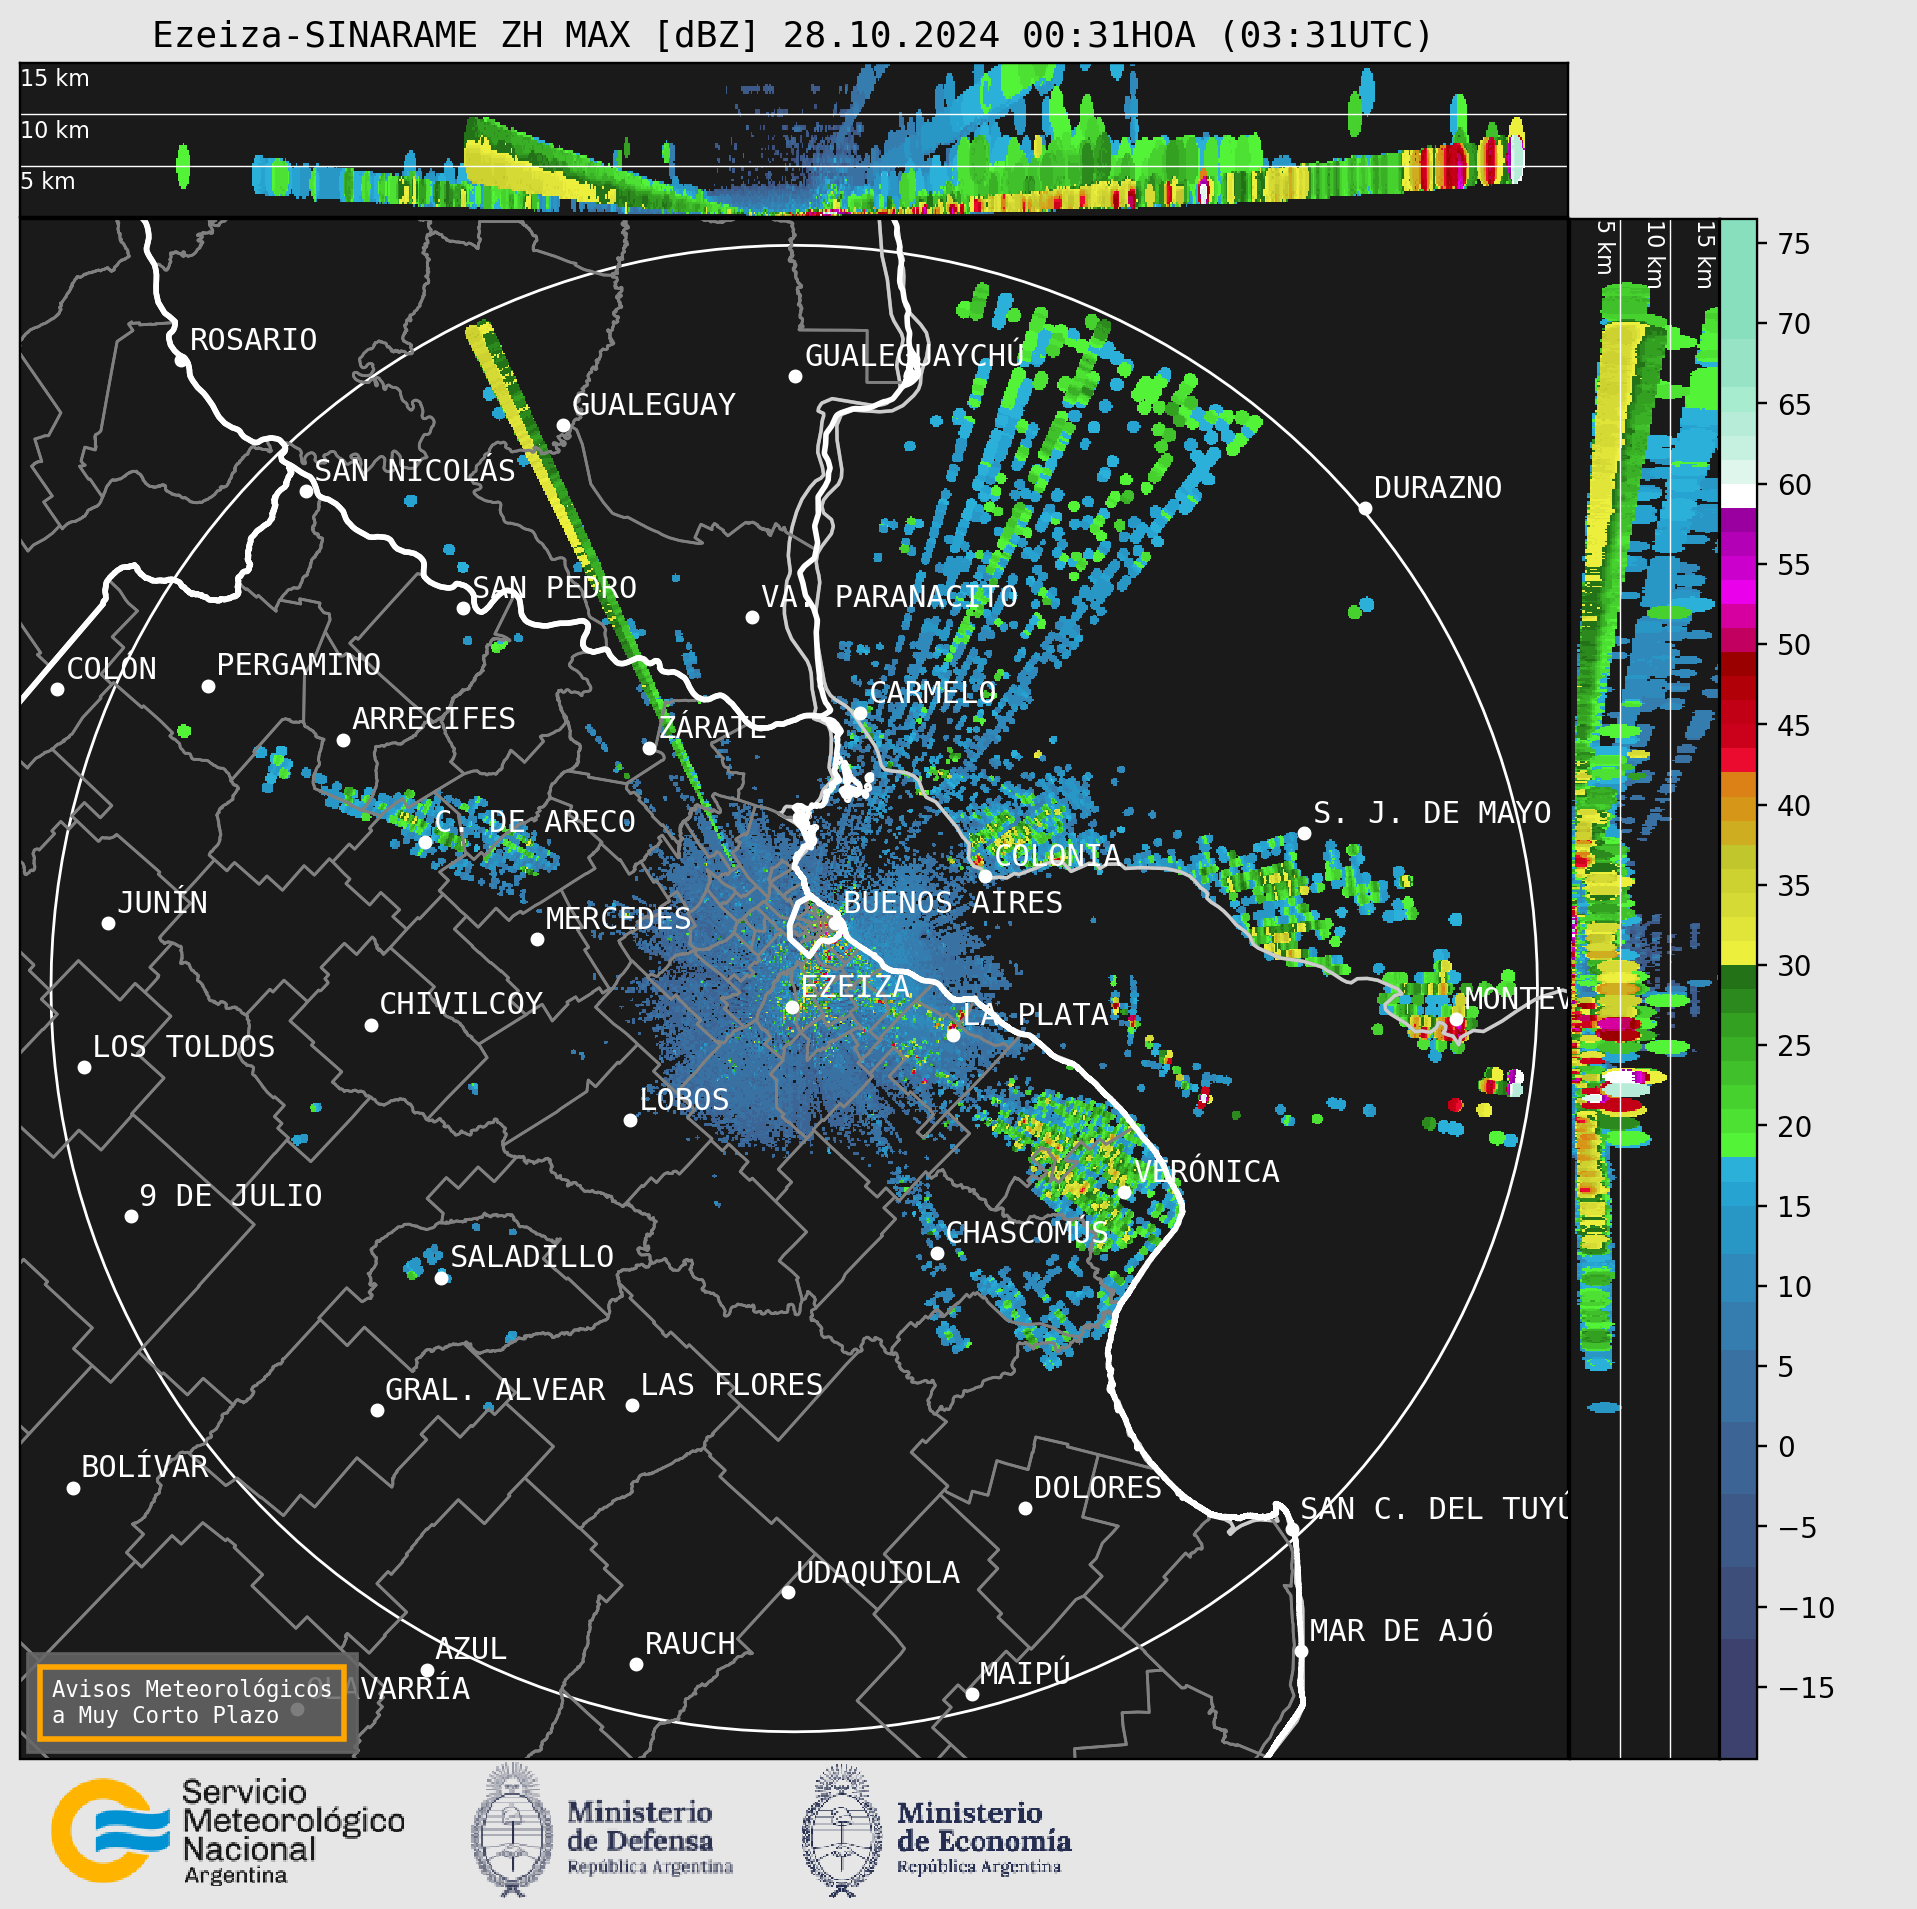
Task: Click the Lobos city marker dot
Action: (x=630, y=1120)
